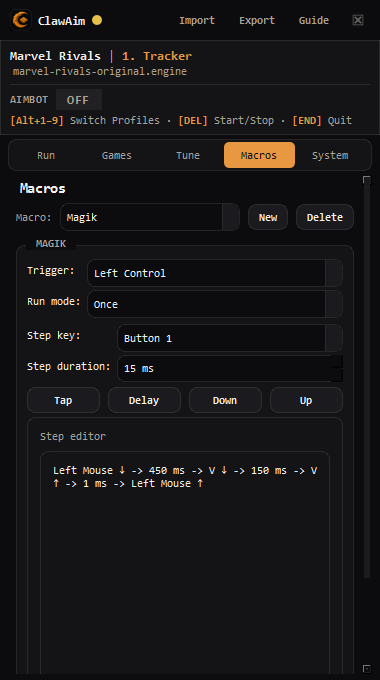This screenshot has width=380, height=680.
Task: Click the scrollbar bottom arrow button
Action: click(x=367, y=668)
